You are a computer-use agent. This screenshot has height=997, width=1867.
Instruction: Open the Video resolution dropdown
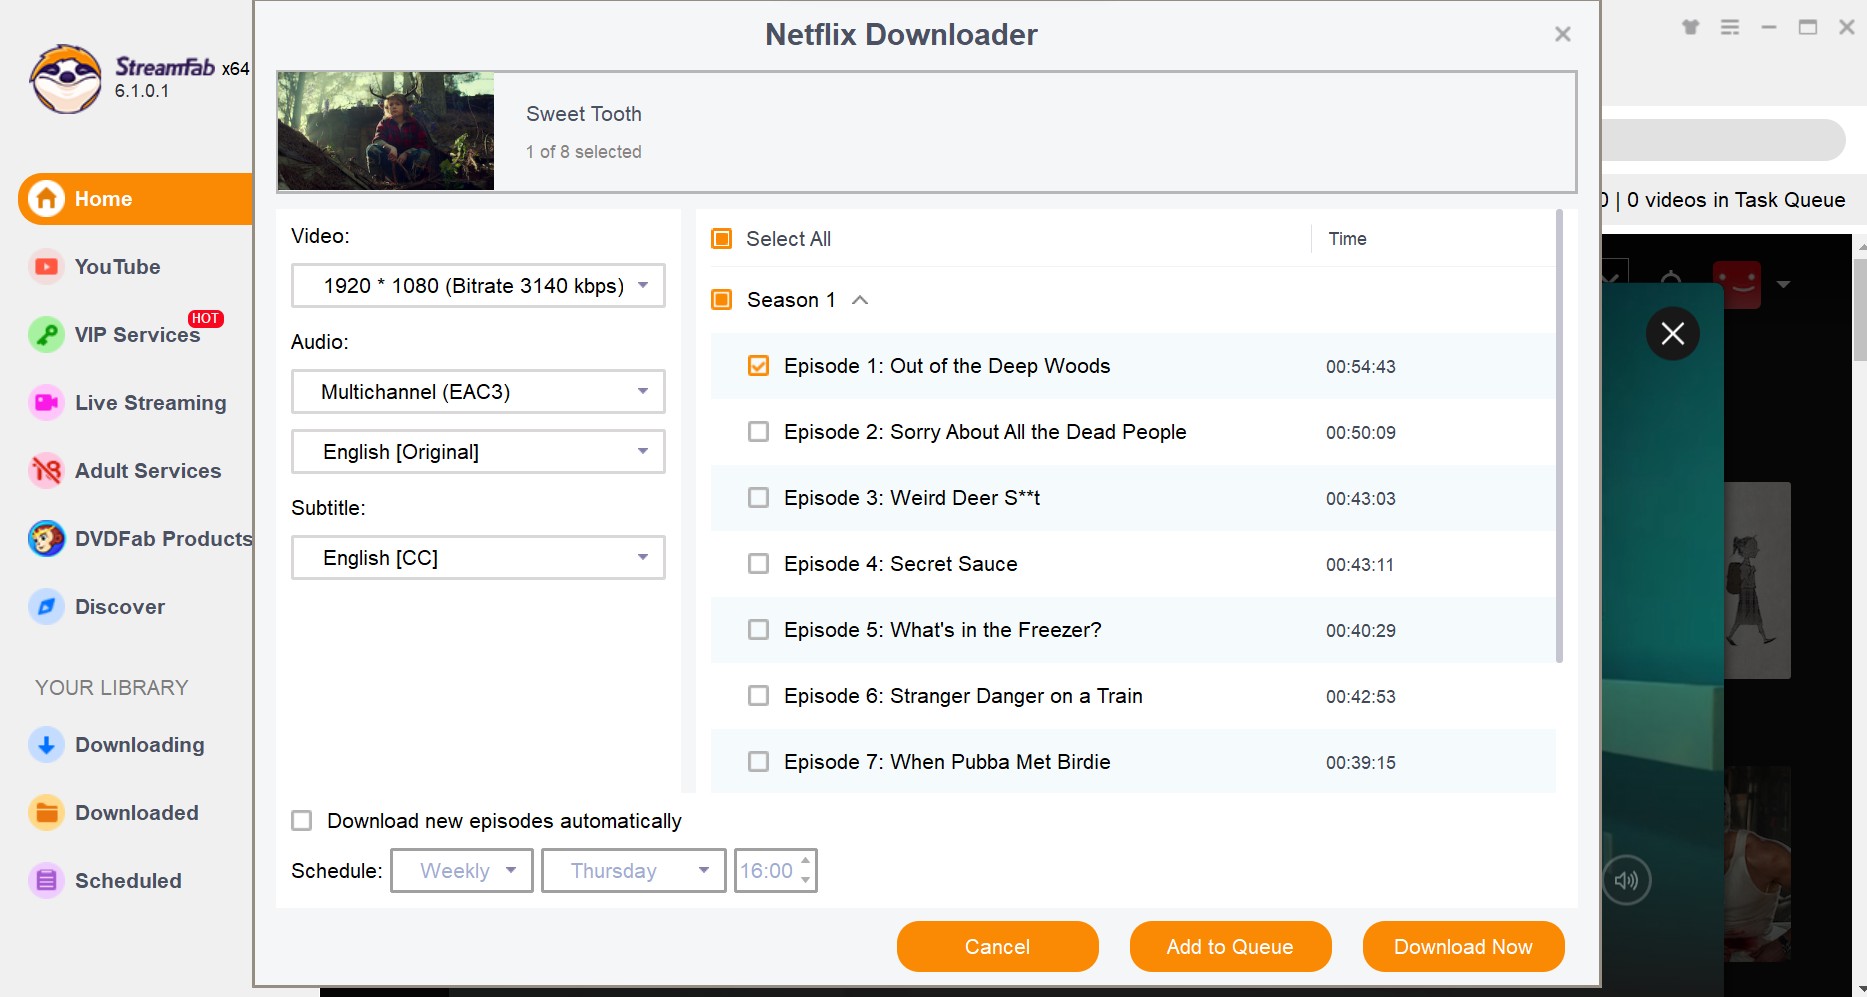pos(478,286)
